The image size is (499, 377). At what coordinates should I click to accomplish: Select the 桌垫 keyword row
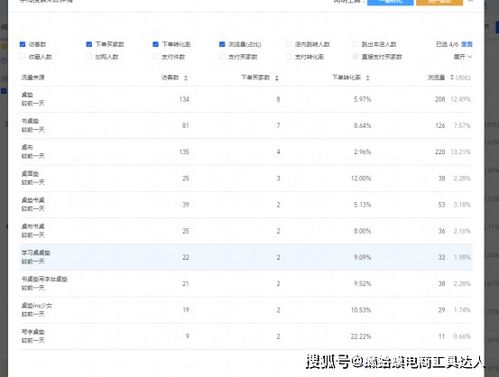pyautogui.click(x=246, y=99)
